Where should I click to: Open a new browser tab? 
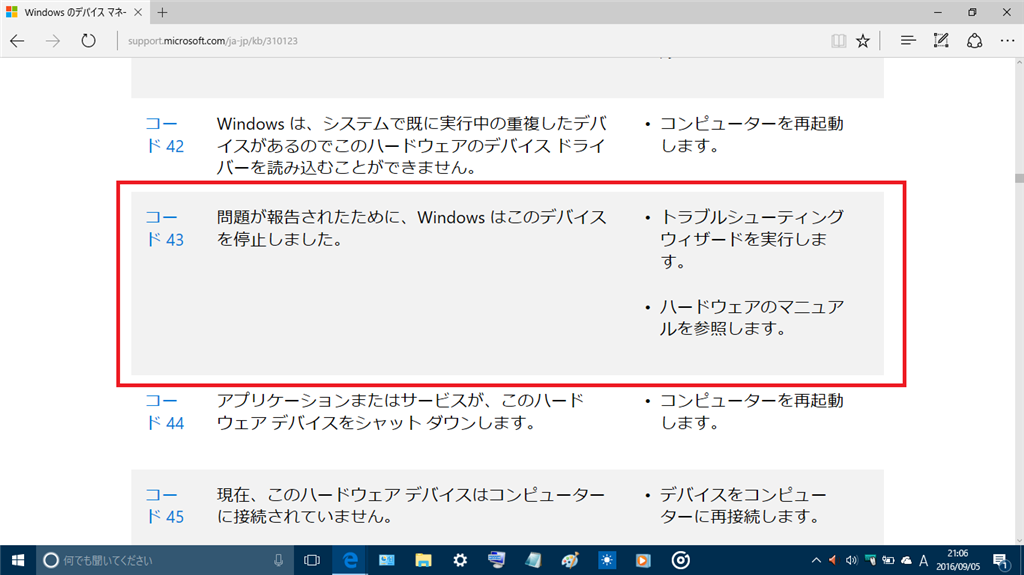(163, 12)
